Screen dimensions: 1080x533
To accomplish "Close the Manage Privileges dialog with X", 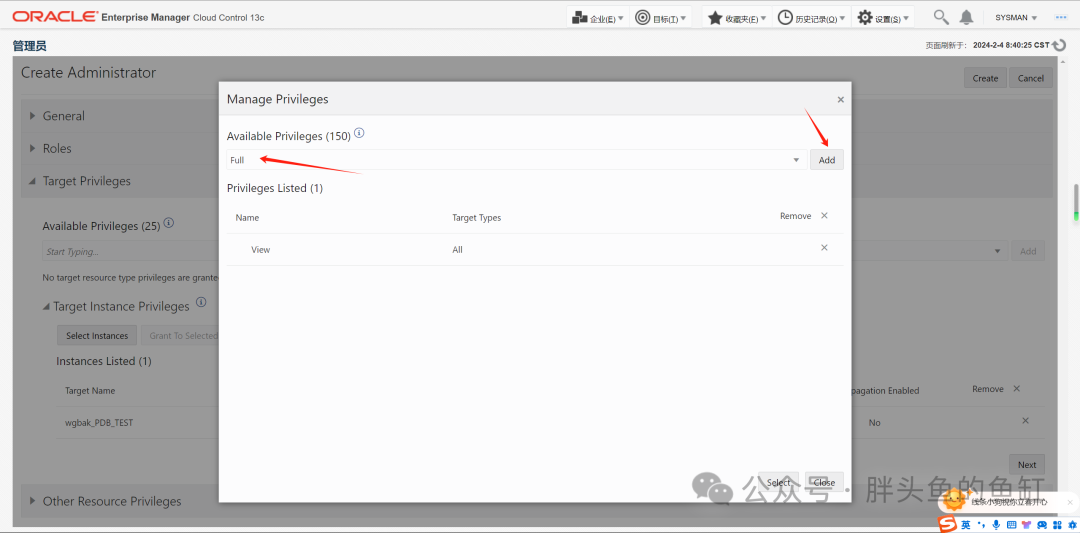I will coord(840,100).
